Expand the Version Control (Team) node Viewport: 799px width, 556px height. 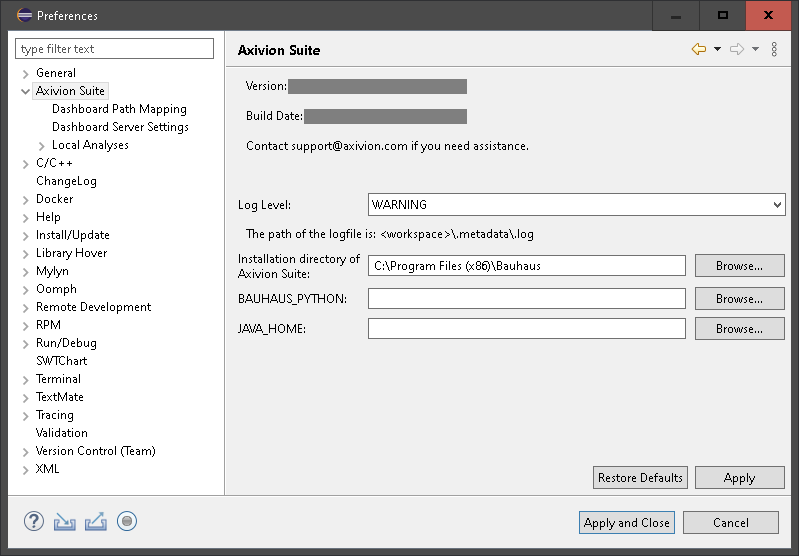[x=25, y=452]
